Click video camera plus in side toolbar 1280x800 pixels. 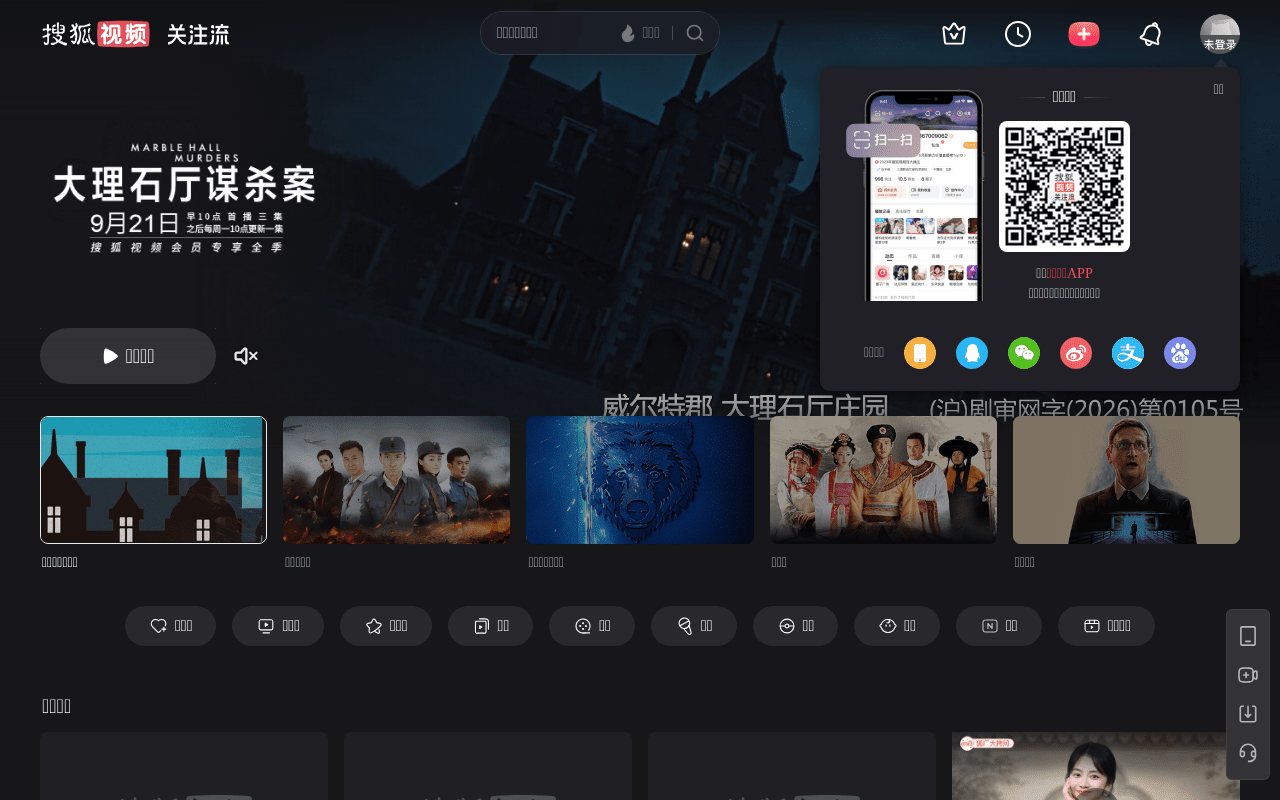tap(1248, 675)
